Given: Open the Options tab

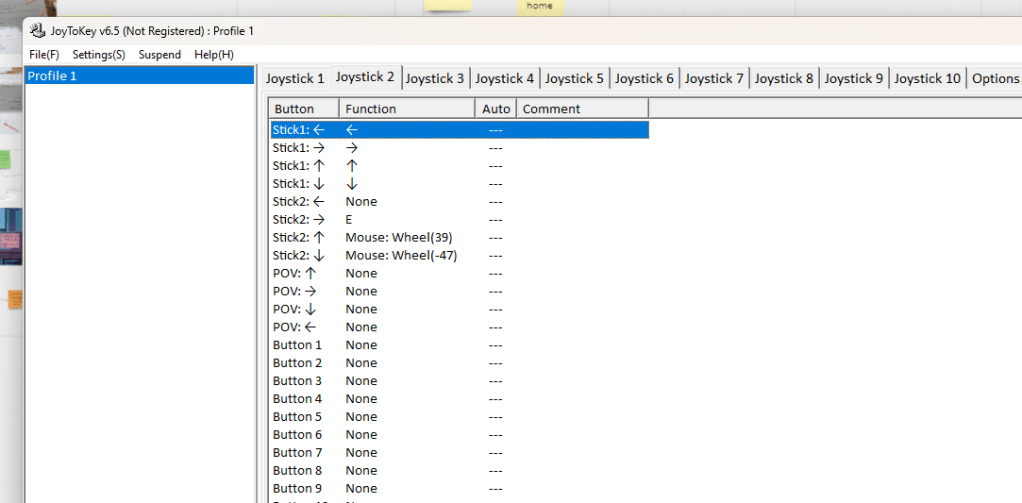Looking at the screenshot, I should click(995, 79).
